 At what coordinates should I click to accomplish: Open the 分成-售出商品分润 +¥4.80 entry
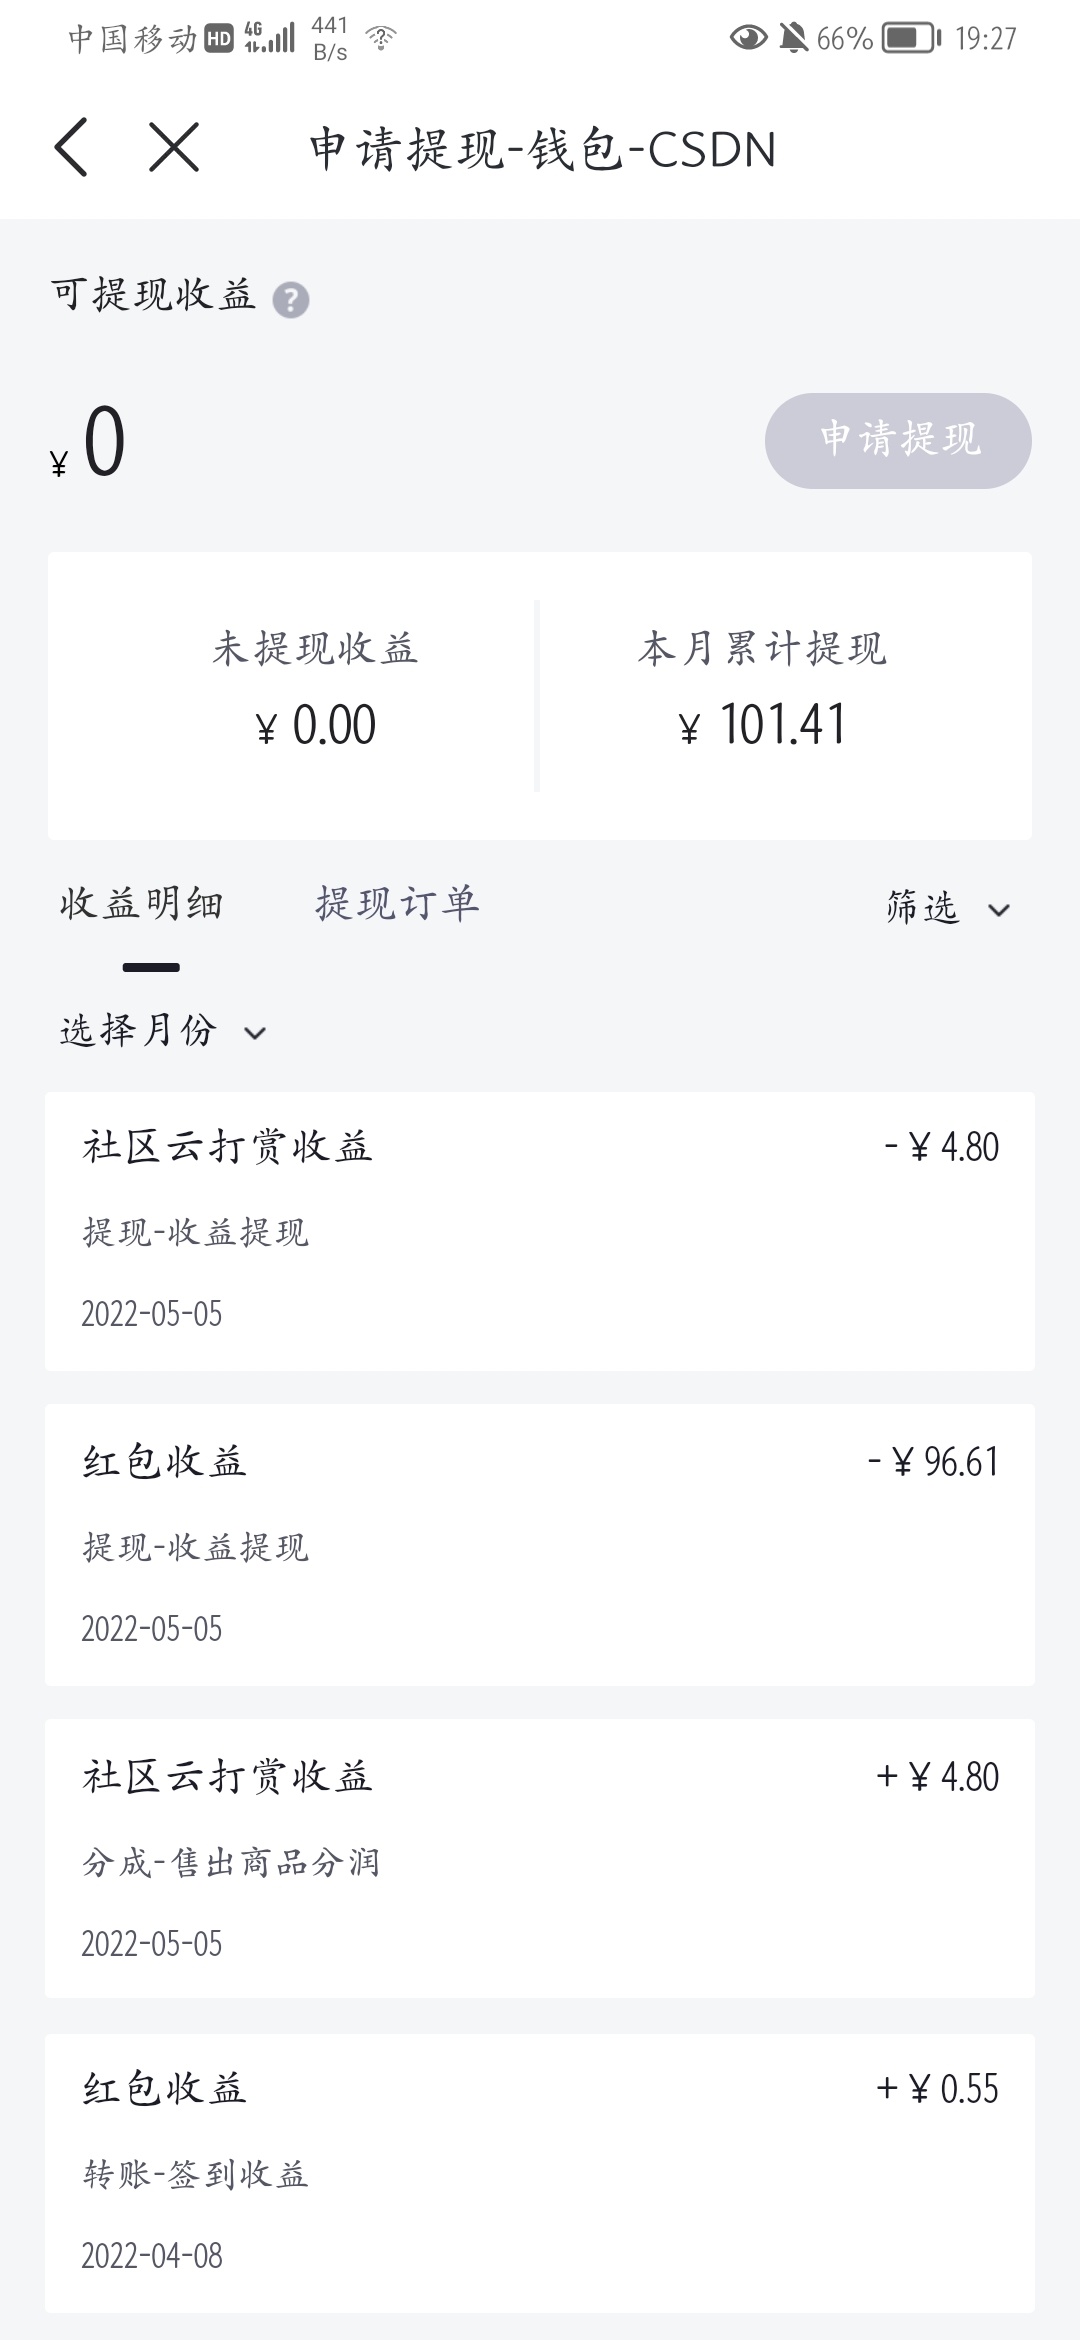pos(540,1858)
